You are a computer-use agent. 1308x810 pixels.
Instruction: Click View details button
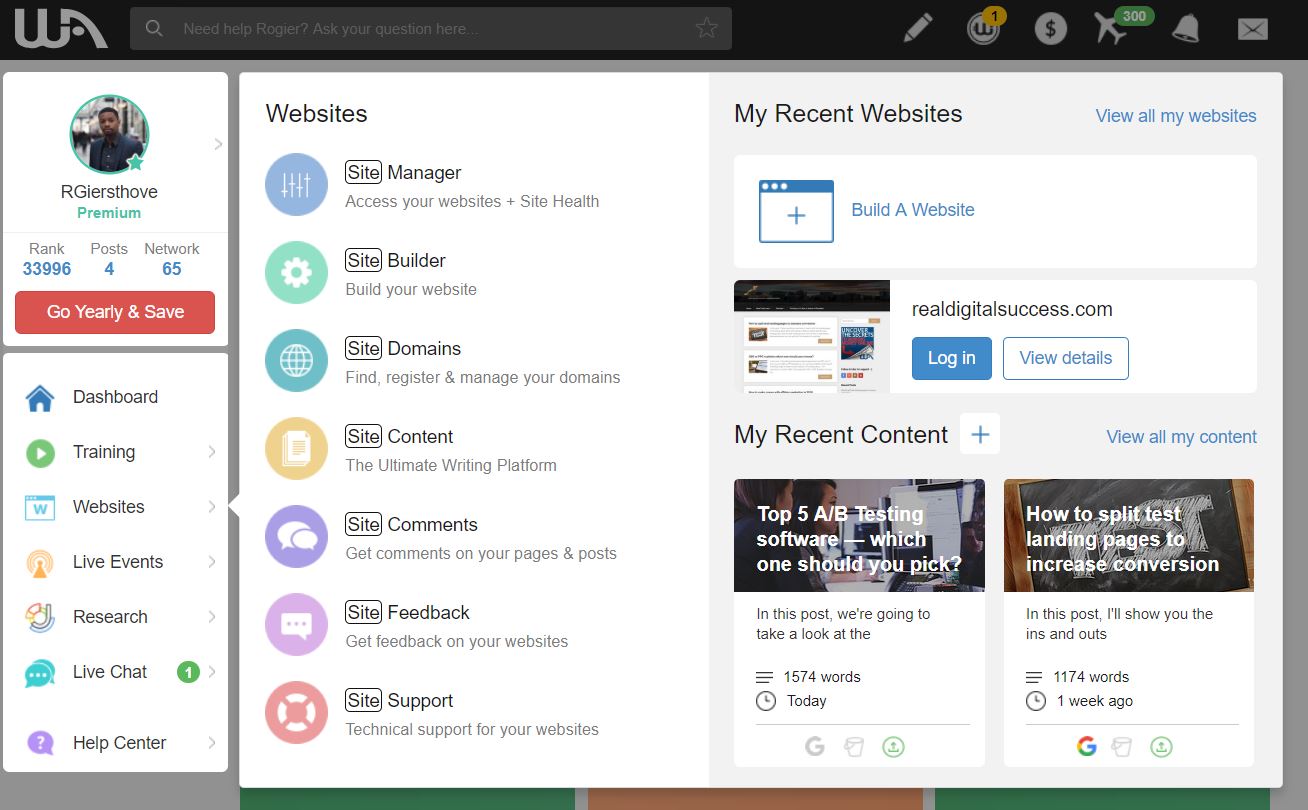tap(1065, 358)
